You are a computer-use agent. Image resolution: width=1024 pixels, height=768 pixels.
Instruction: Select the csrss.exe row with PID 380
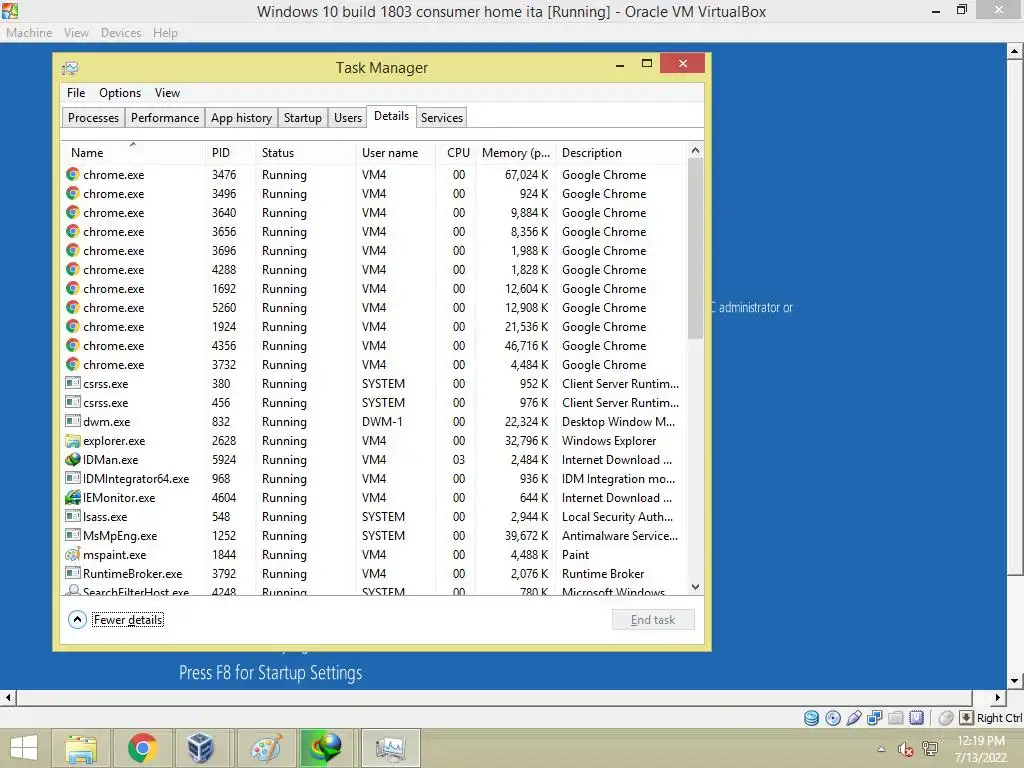375,384
